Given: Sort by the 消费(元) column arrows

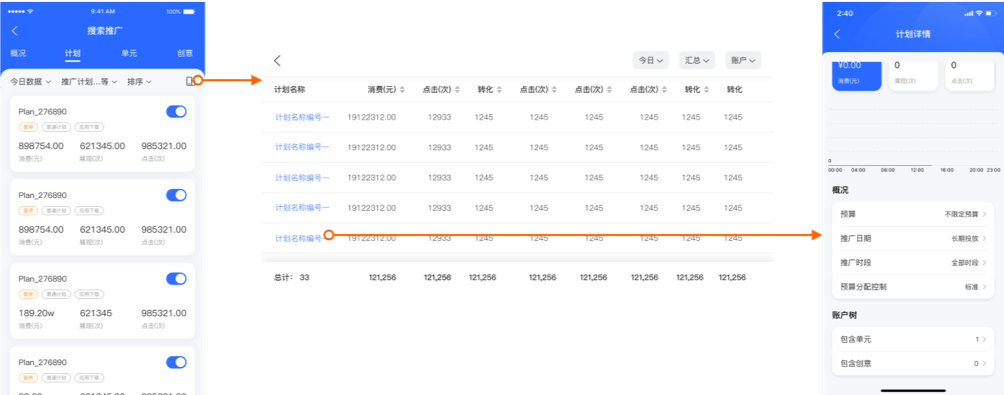Looking at the screenshot, I should tap(402, 90).
